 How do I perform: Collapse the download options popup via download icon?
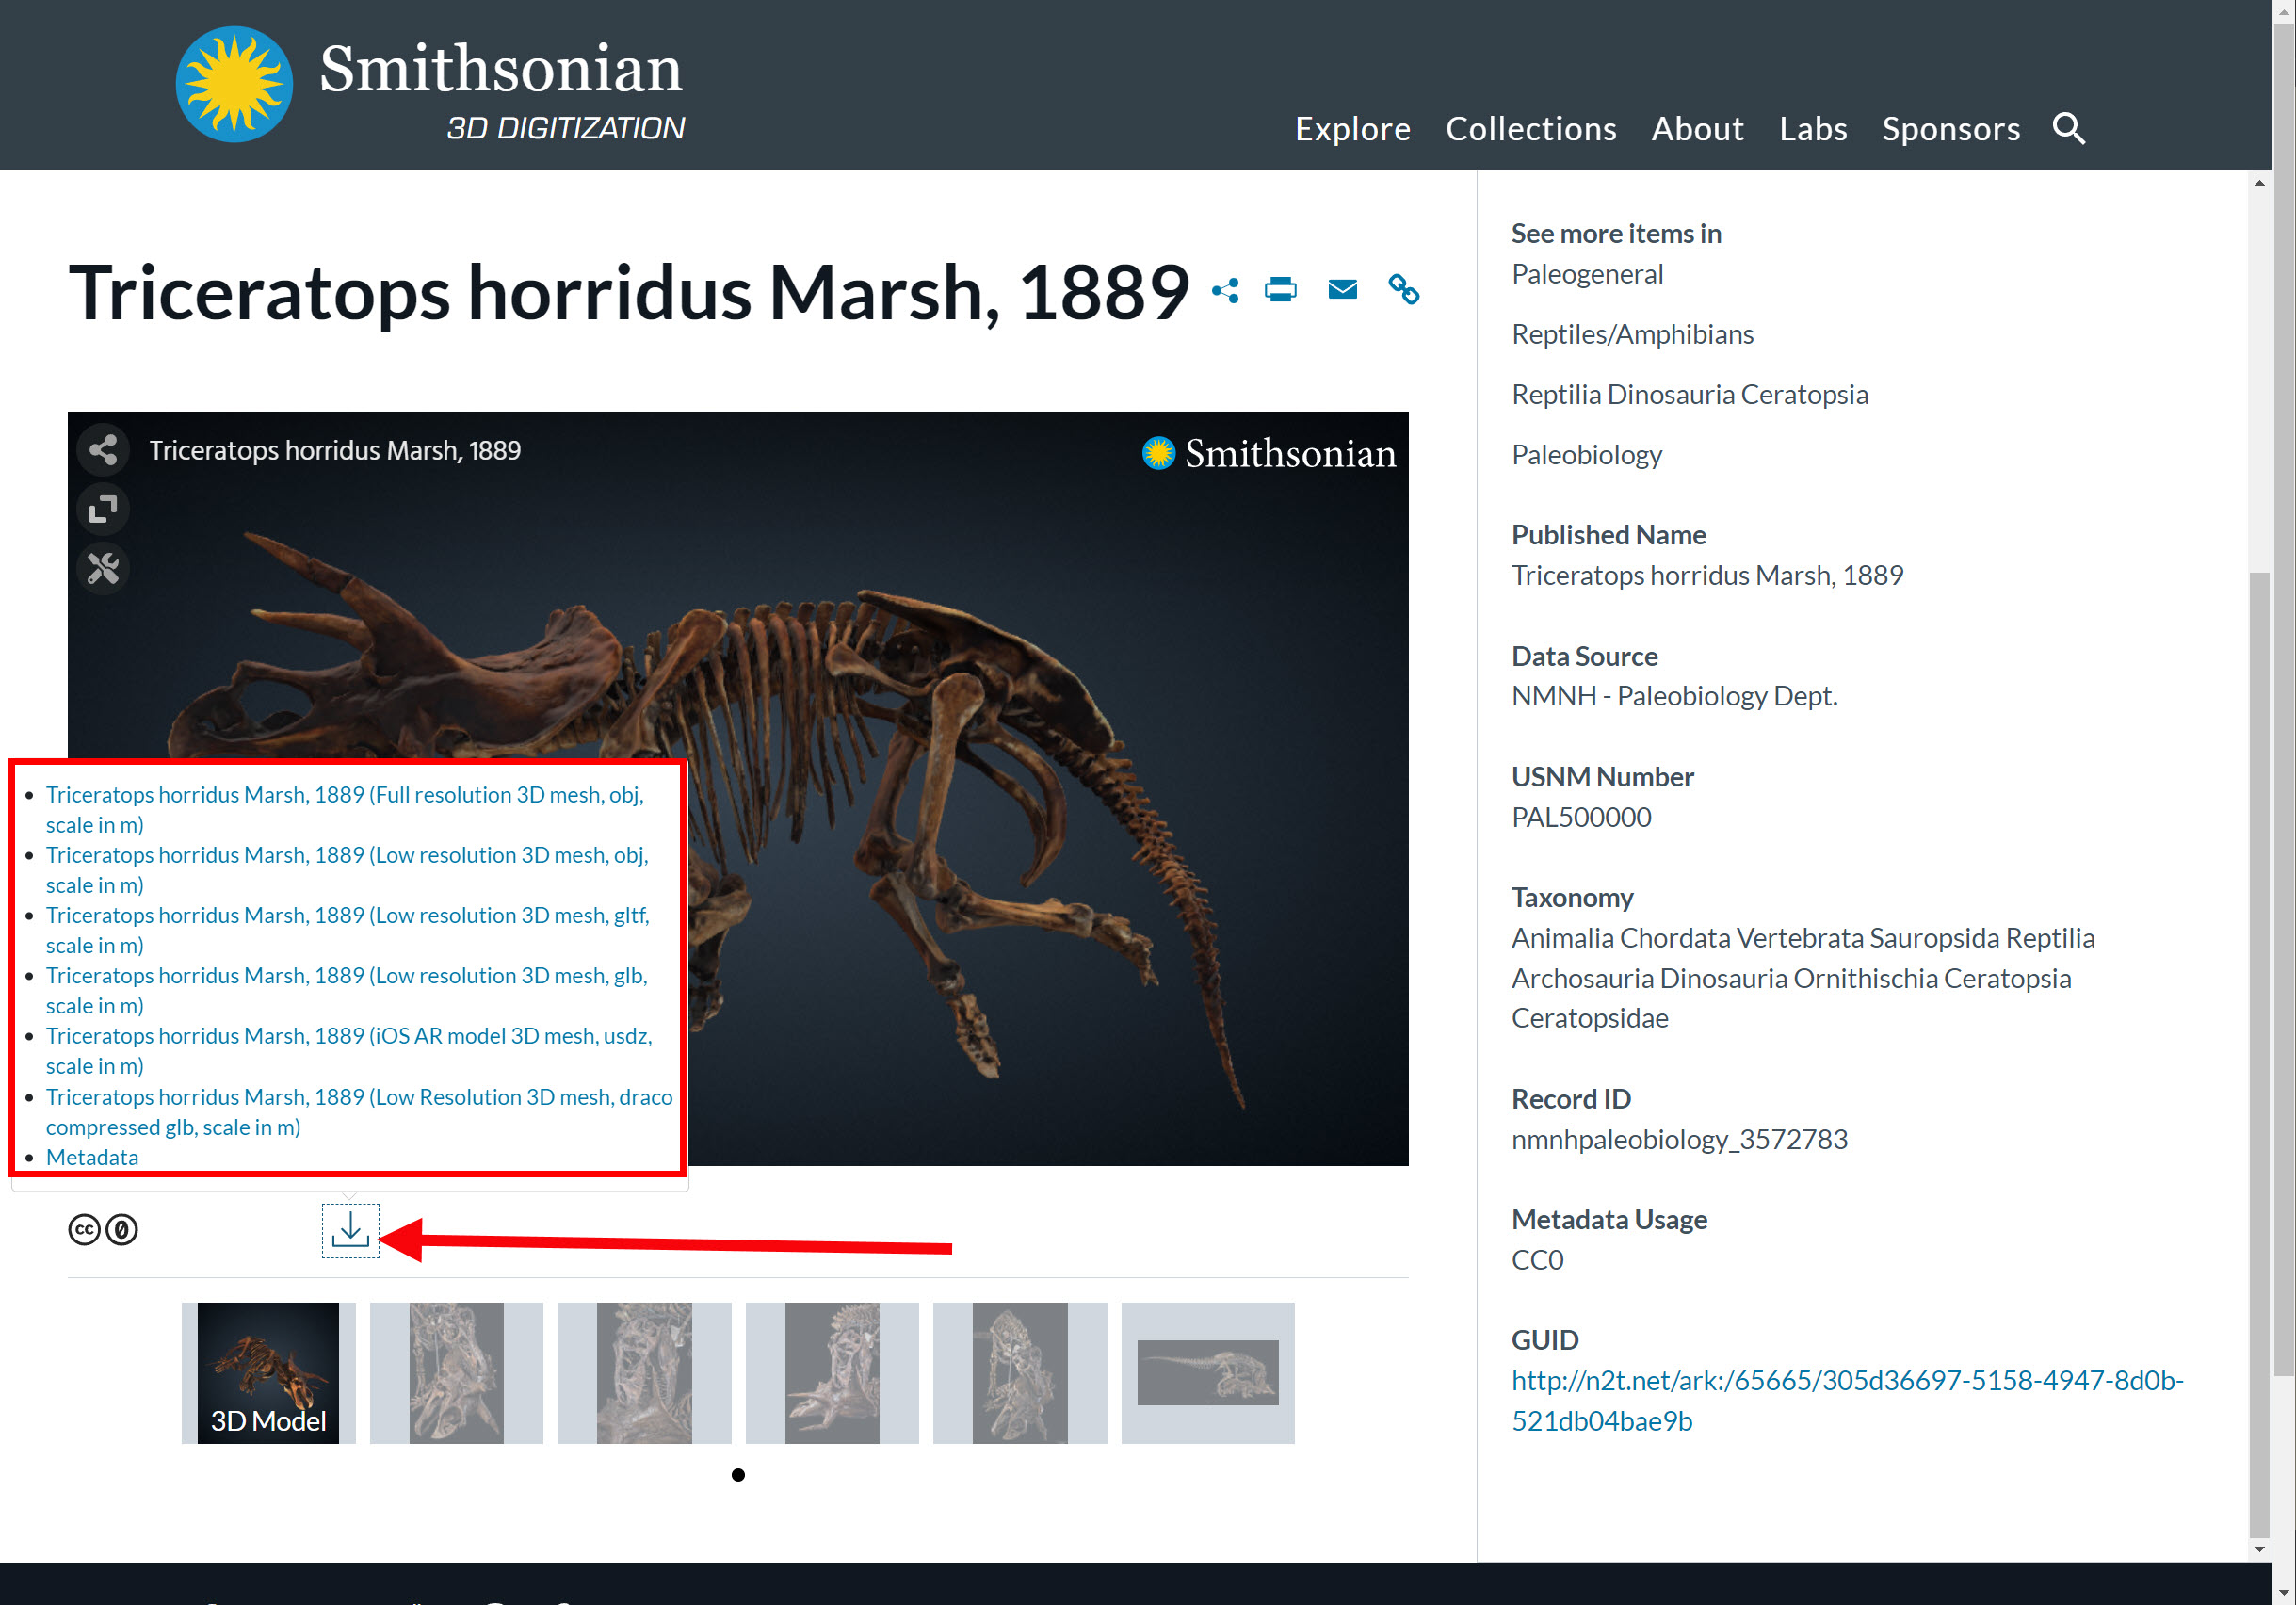pyautogui.click(x=350, y=1230)
